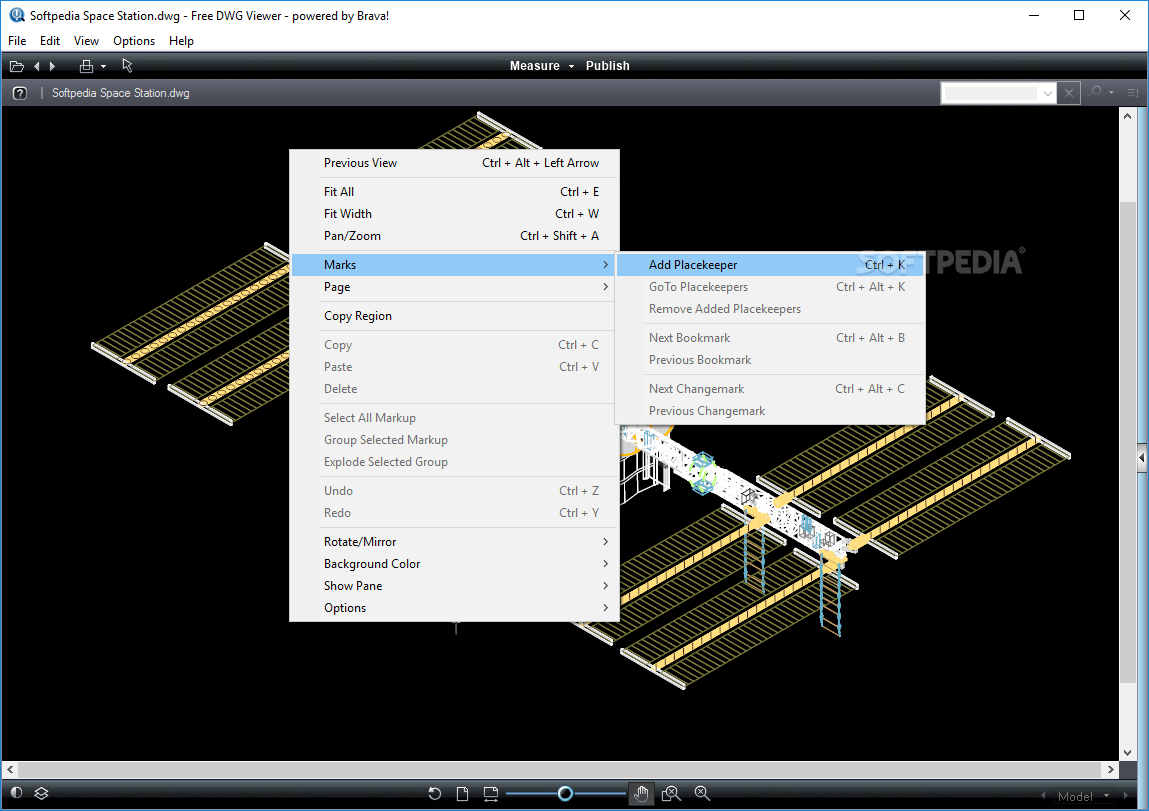The height and width of the screenshot is (811, 1149).
Task: Expand the side pane collapse arrow
Action: pos(1142,458)
